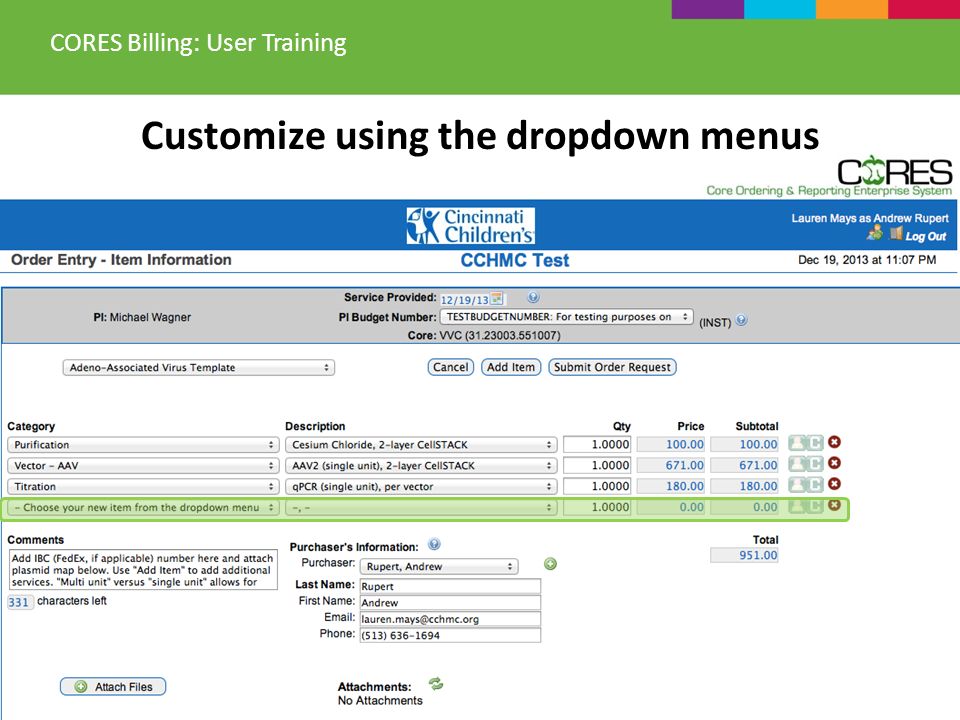The height and width of the screenshot is (720, 960).
Task: Click the 331 characters left counter
Action: coord(19,602)
